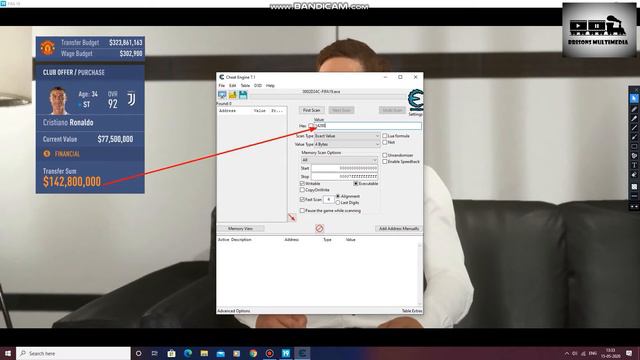640x360 pixels.
Task: Click the red no-entry clear list icon
Action: (319, 228)
